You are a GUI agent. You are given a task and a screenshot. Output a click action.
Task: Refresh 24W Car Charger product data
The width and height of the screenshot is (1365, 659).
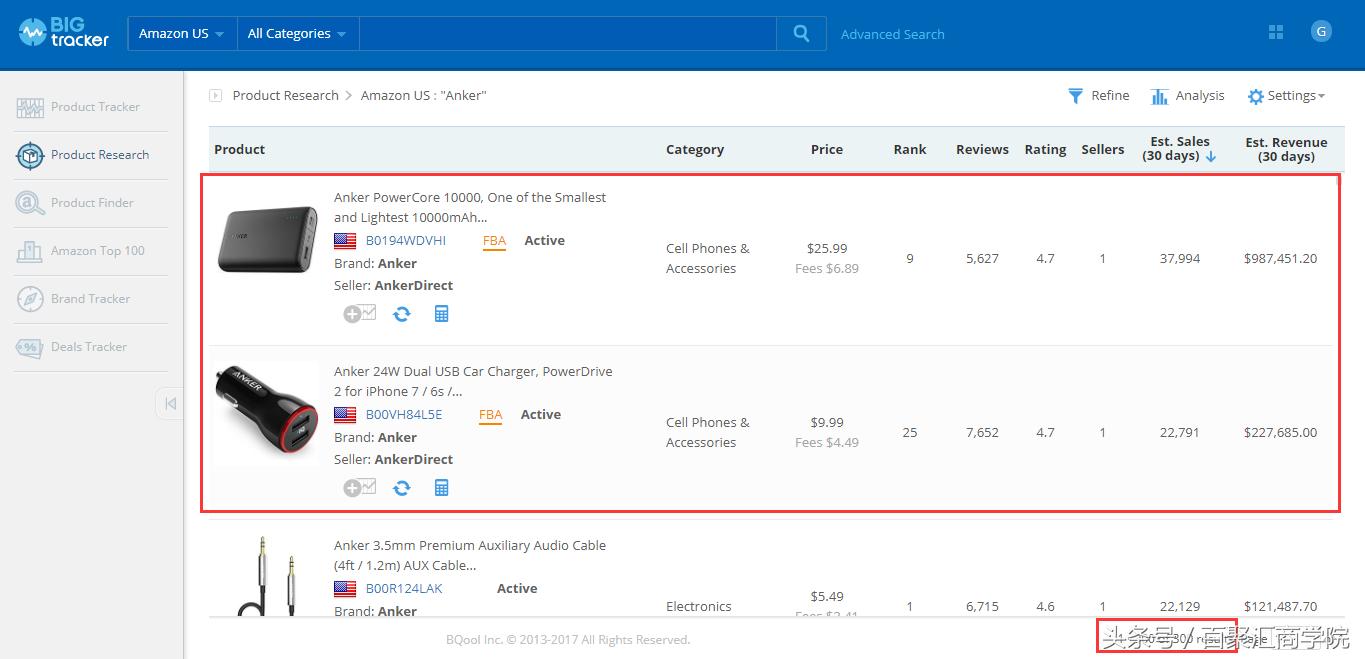[402, 488]
